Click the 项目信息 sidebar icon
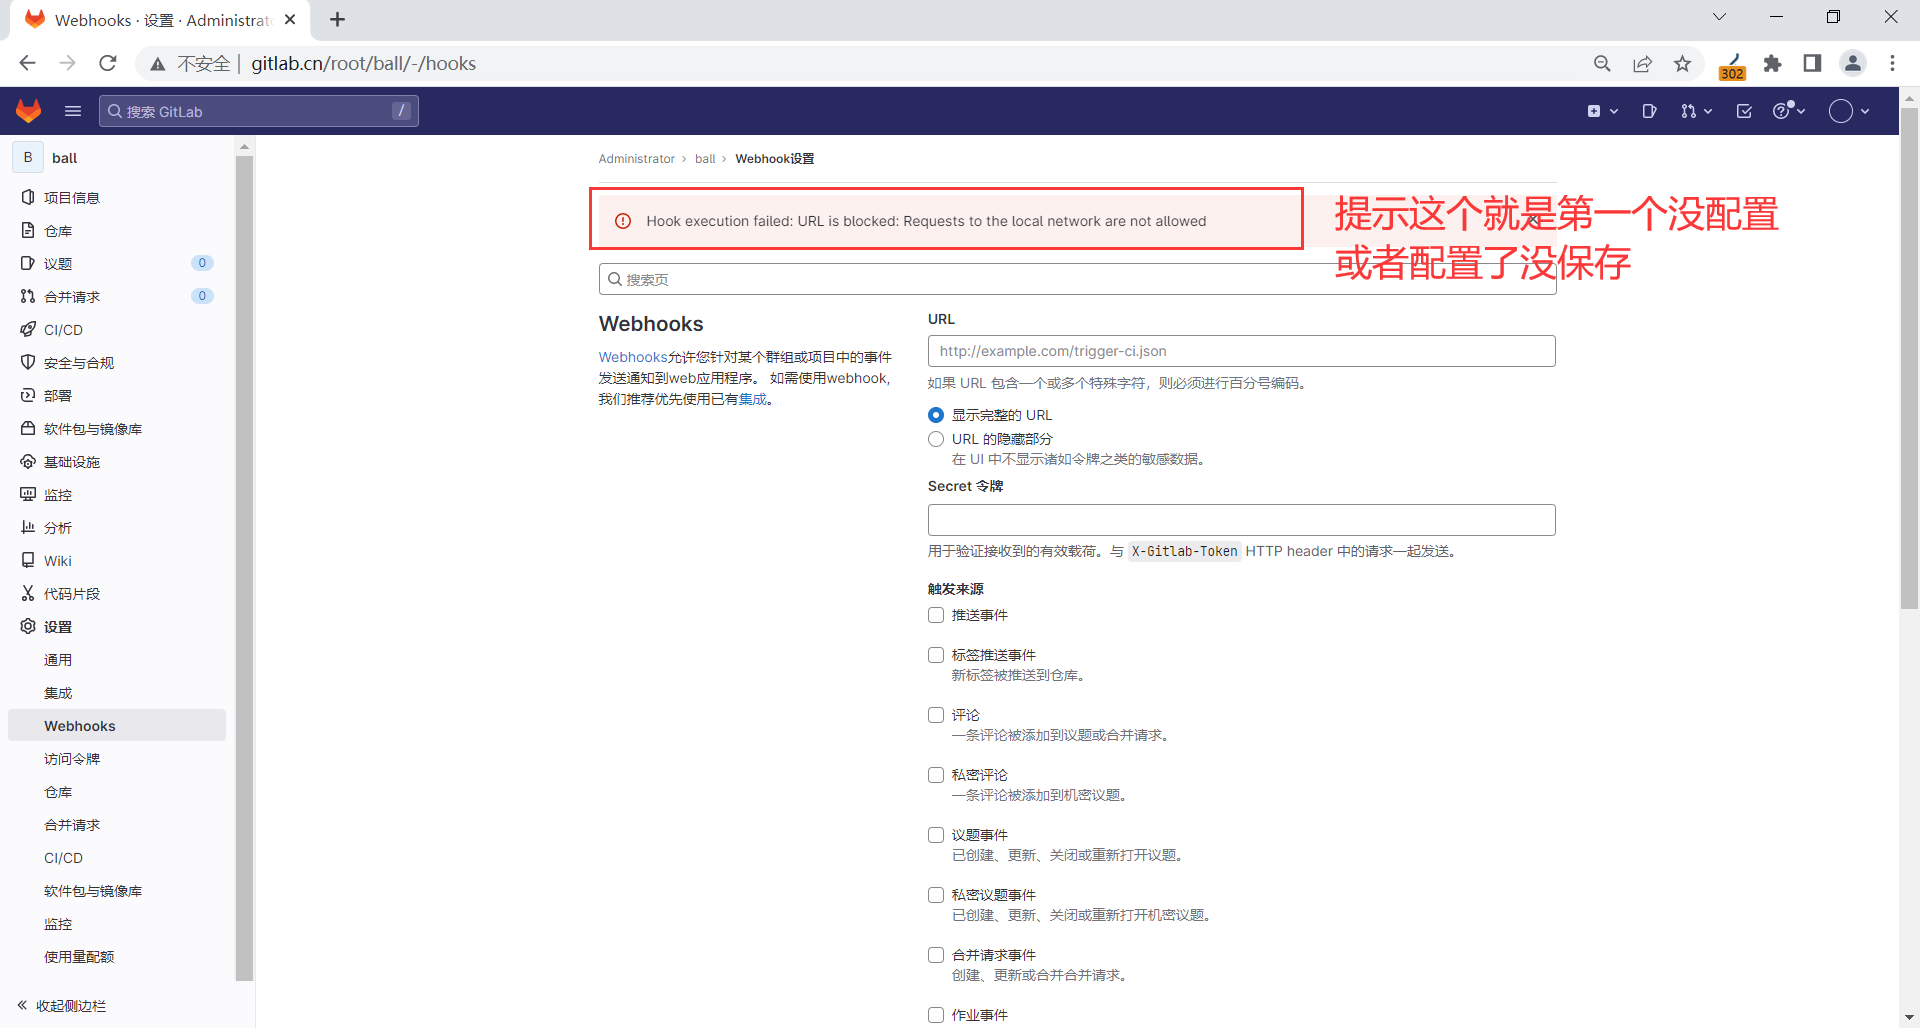The height and width of the screenshot is (1028, 1920). point(28,197)
